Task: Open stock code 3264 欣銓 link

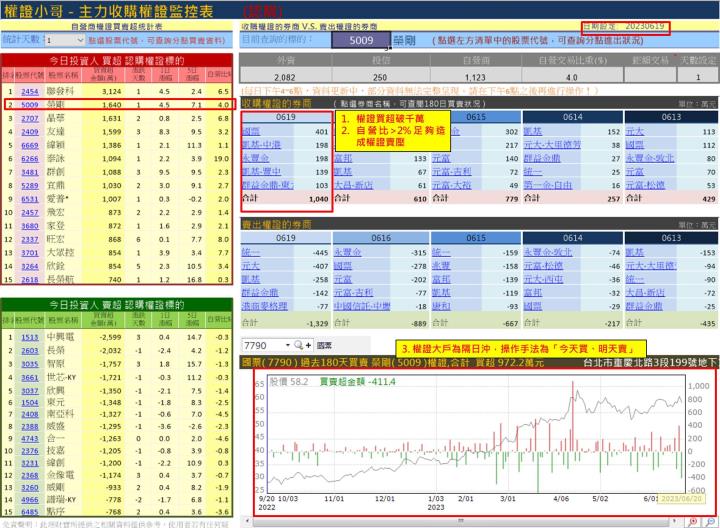Action: click(x=29, y=266)
